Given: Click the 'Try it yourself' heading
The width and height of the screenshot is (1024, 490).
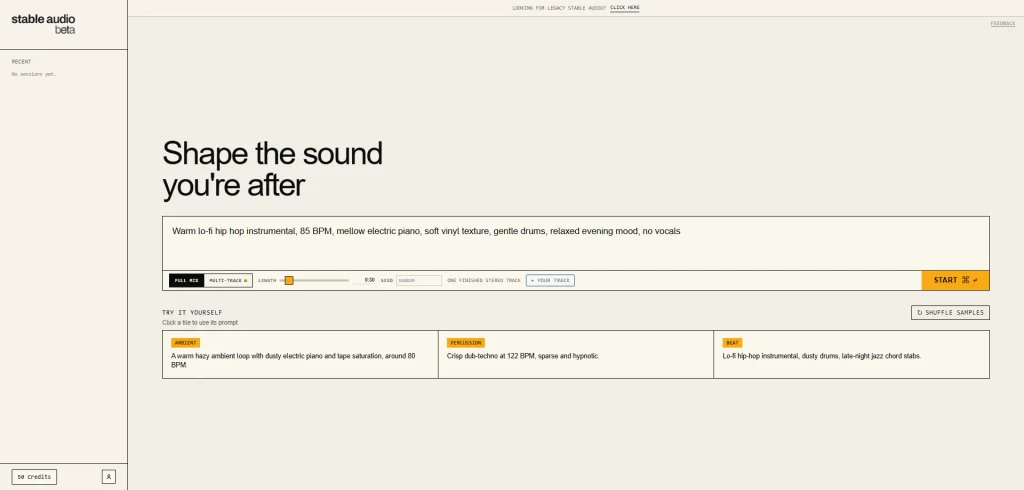Looking at the screenshot, I should coord(192,312).
